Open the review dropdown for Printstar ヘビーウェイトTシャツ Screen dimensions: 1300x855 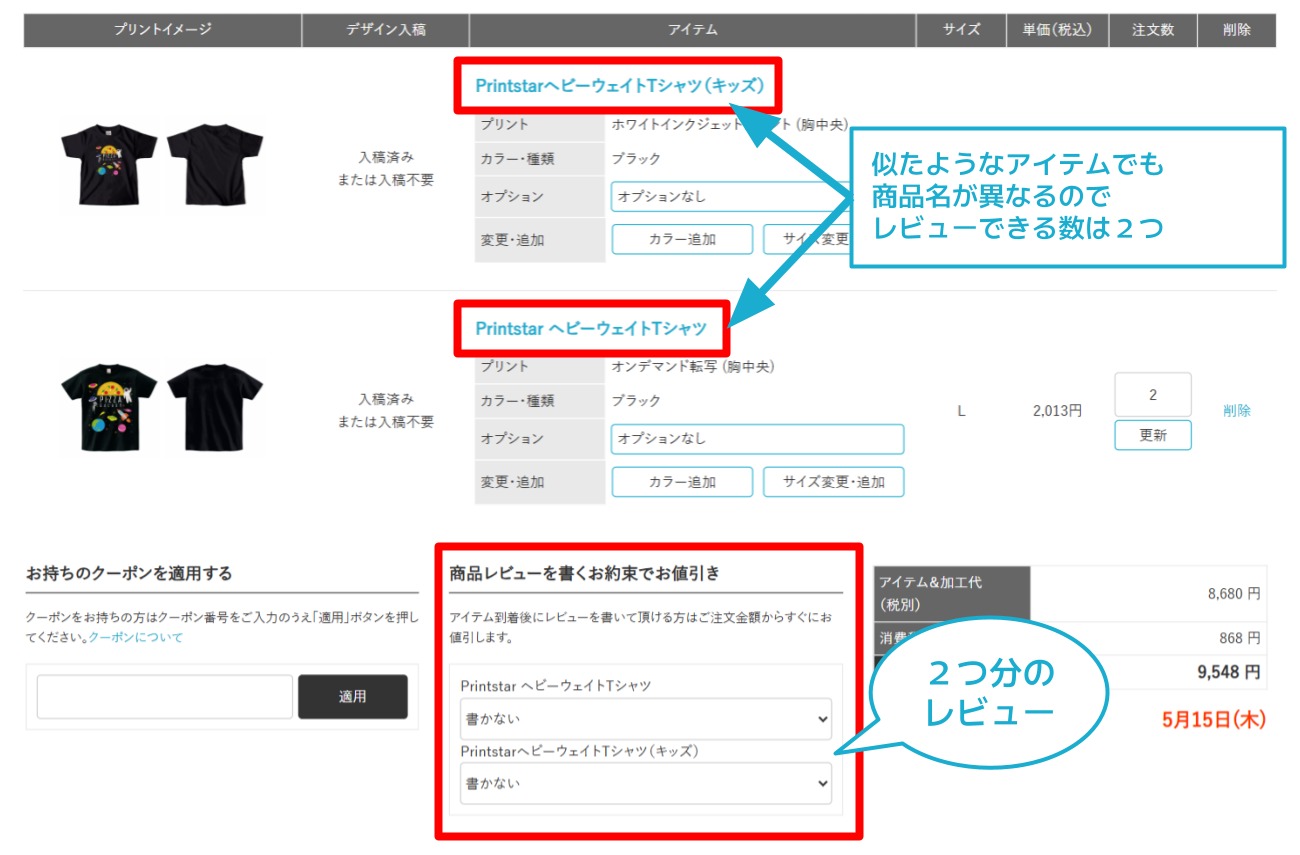646,719
